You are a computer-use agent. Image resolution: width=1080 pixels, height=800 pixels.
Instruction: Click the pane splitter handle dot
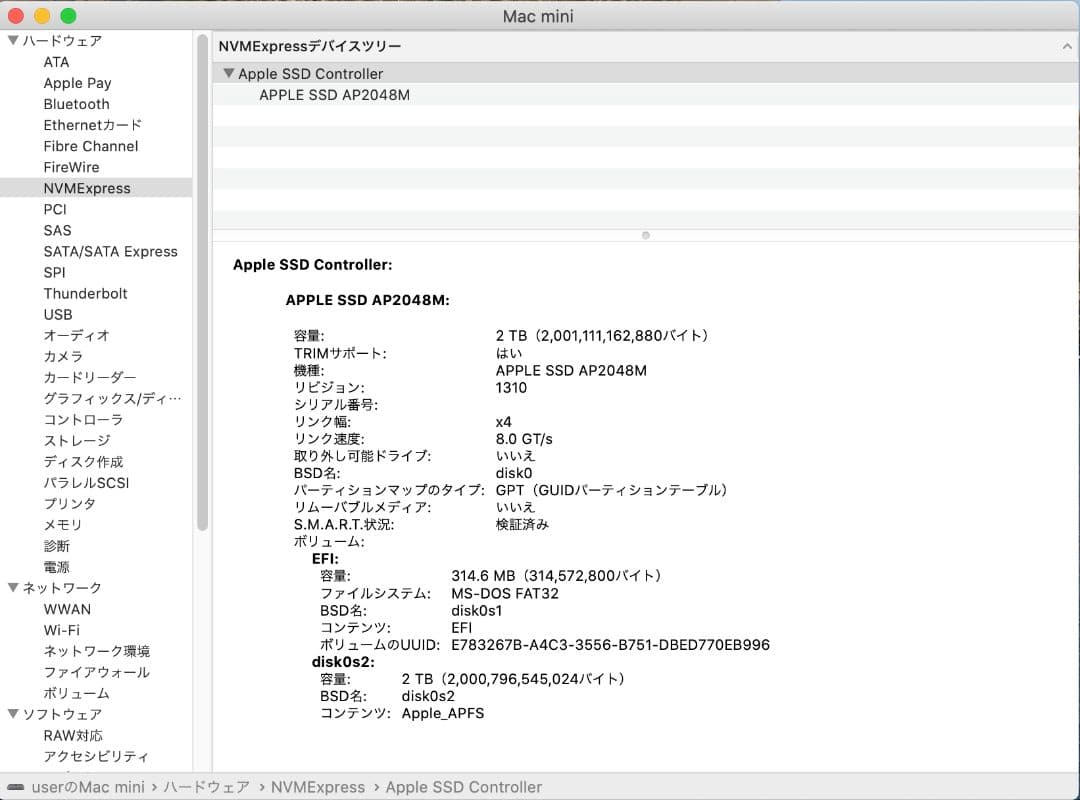click(645, 236)
